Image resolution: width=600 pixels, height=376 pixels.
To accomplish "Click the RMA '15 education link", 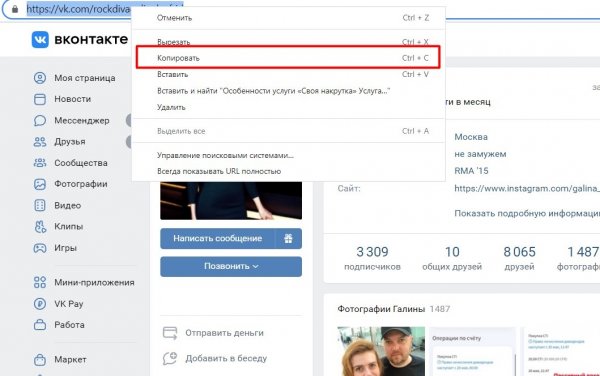I will click(471, 171).
